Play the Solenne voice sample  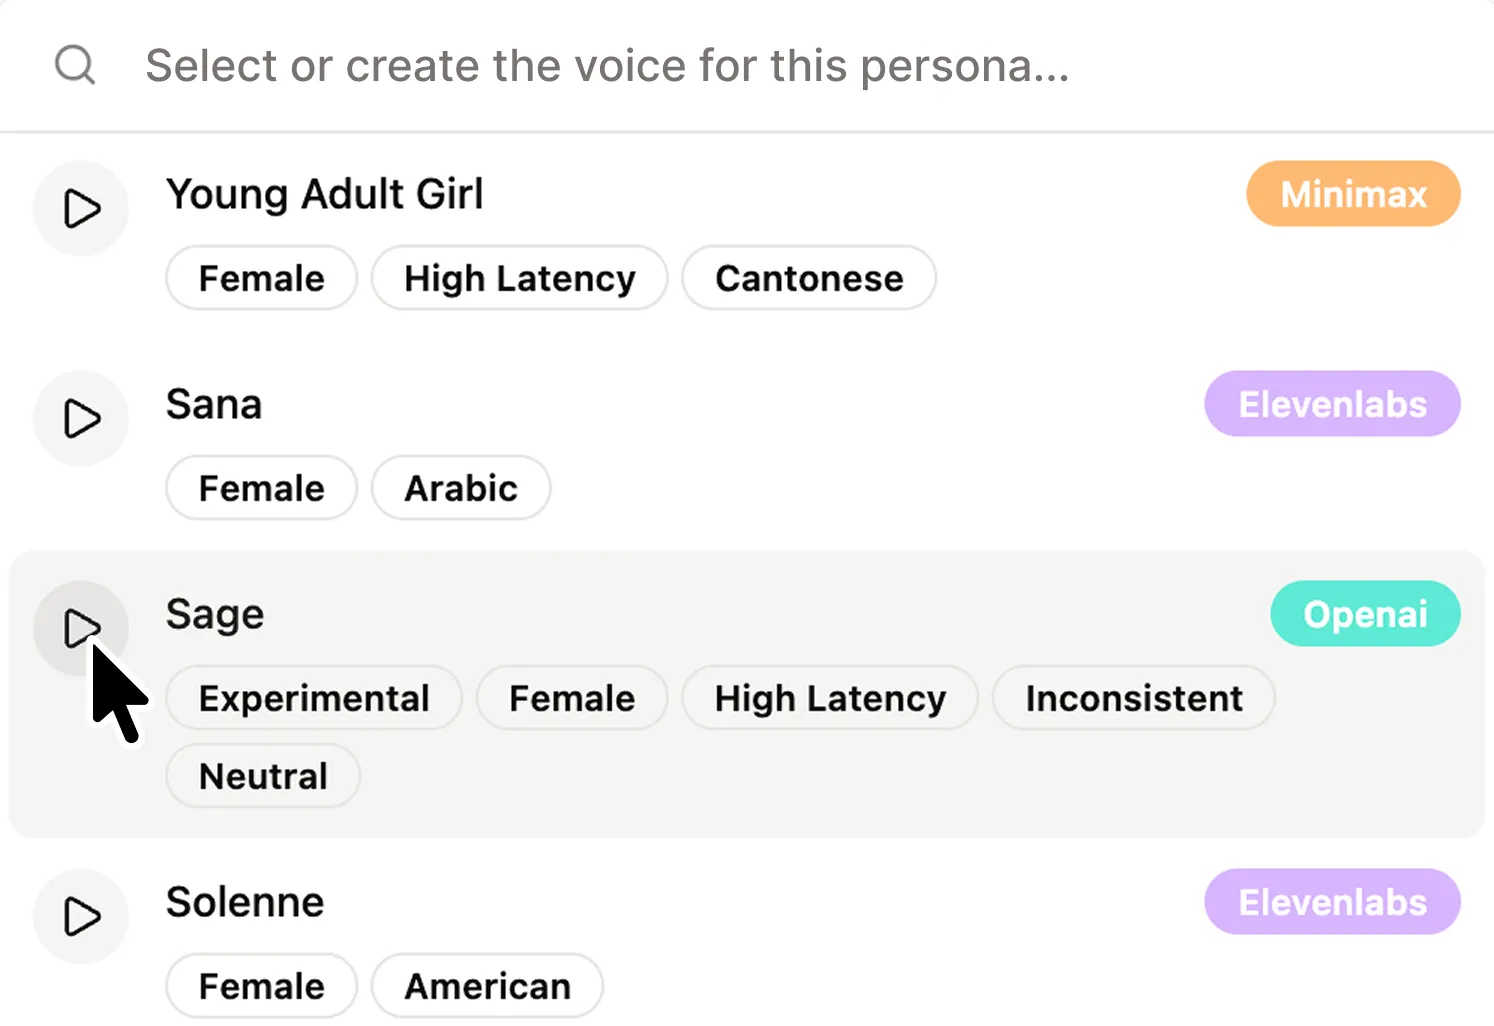click(x=81, y=916)
